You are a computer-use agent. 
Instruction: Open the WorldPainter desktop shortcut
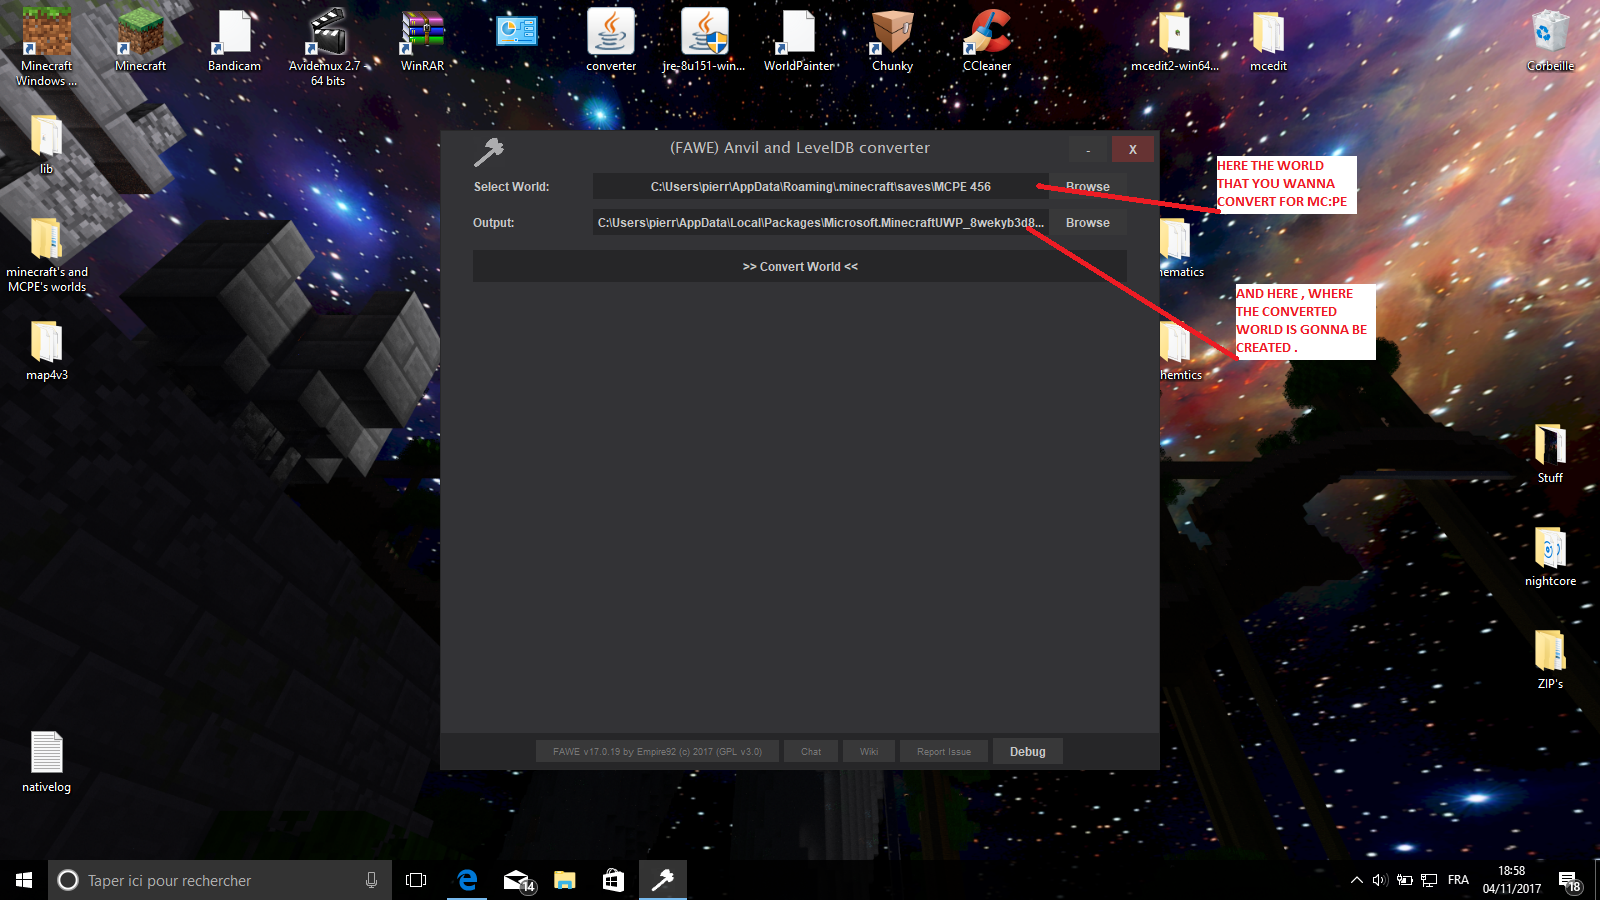click(798, 42)
